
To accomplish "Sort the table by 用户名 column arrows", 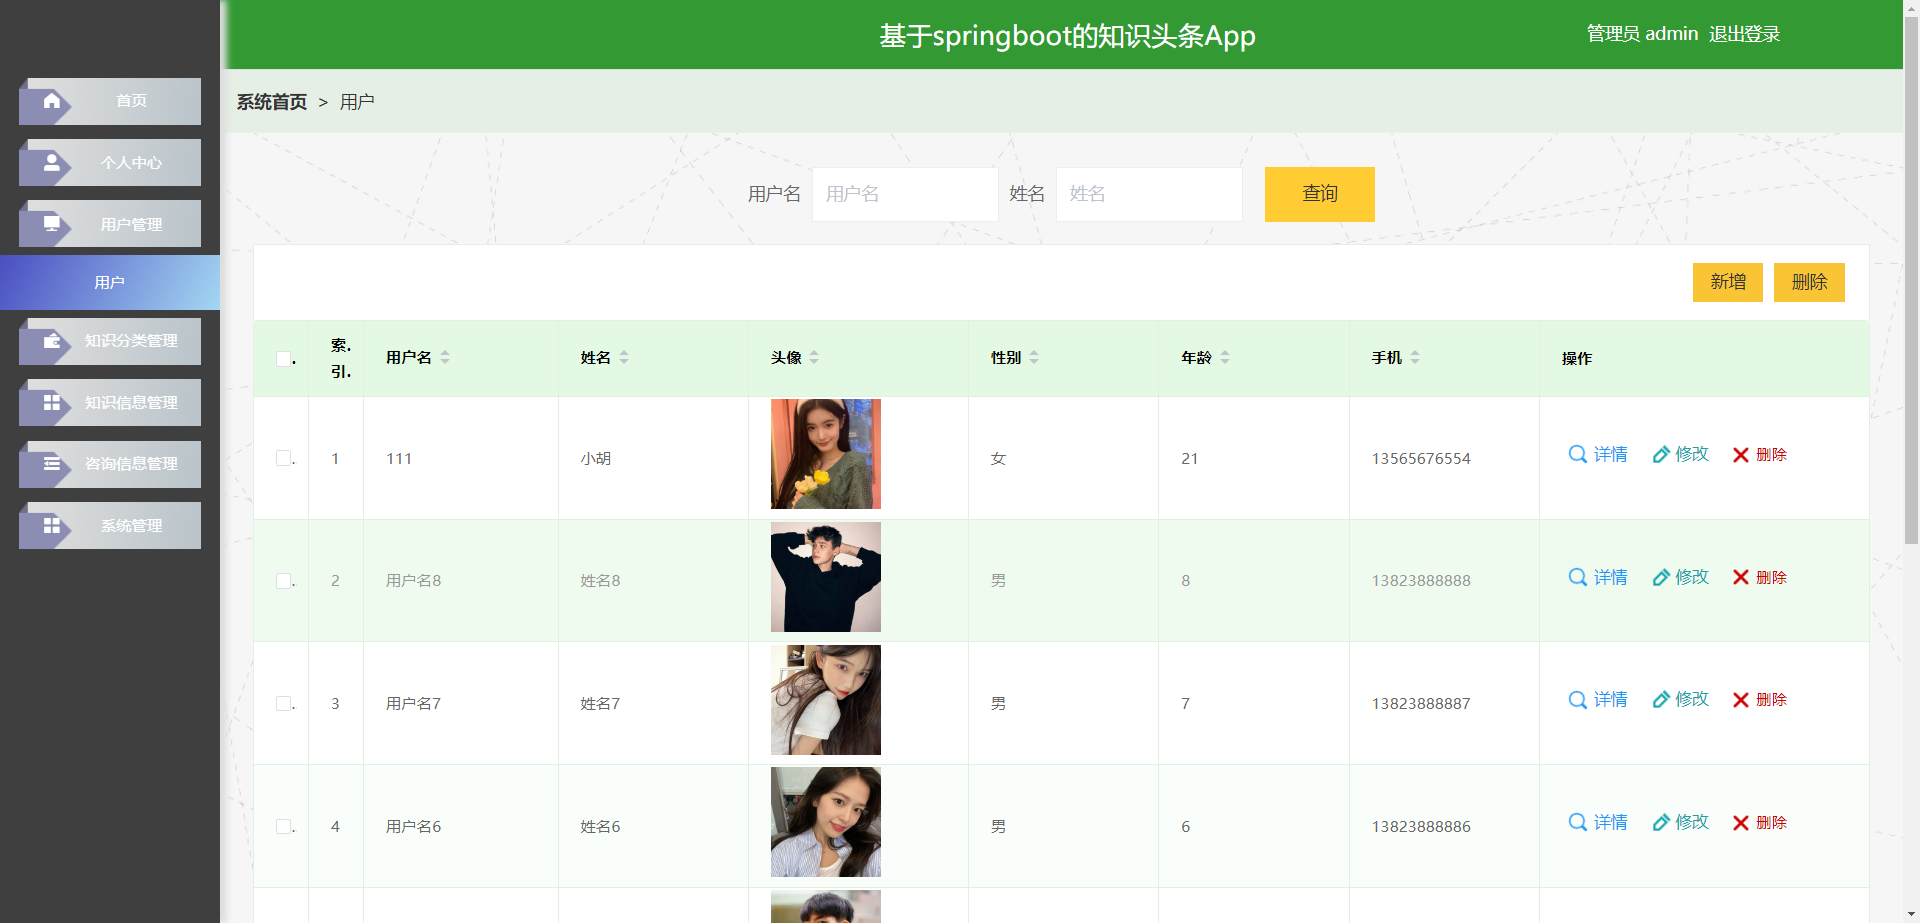I will pyautogui.click(x=445, y=357).
